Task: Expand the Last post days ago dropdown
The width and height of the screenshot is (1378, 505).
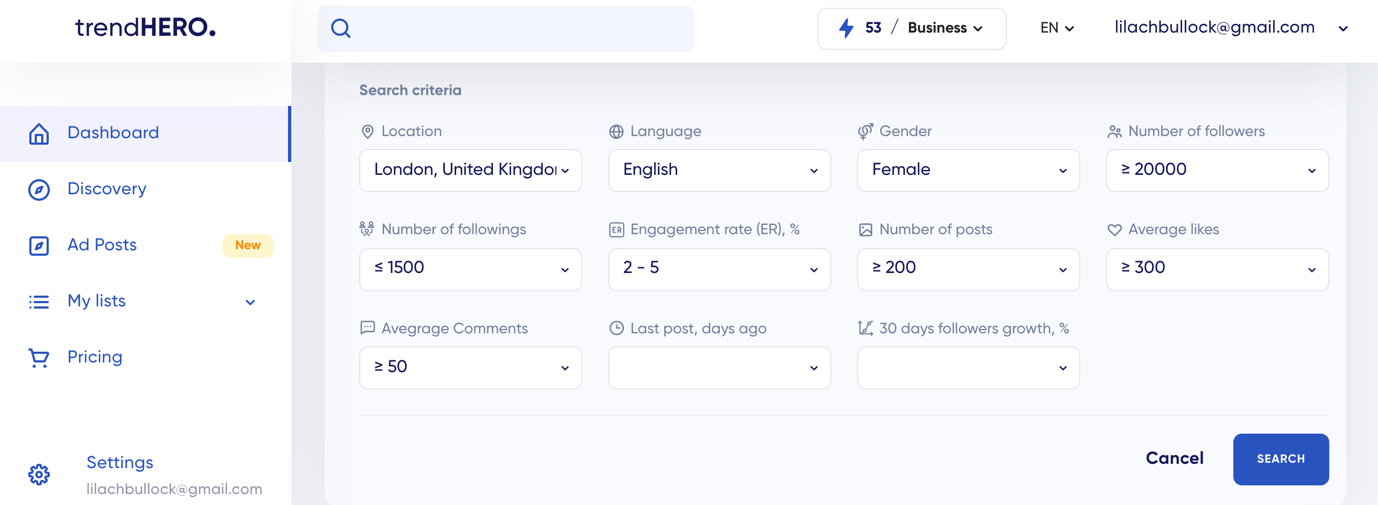Action: pyautogui.click(x=719, y=368)
